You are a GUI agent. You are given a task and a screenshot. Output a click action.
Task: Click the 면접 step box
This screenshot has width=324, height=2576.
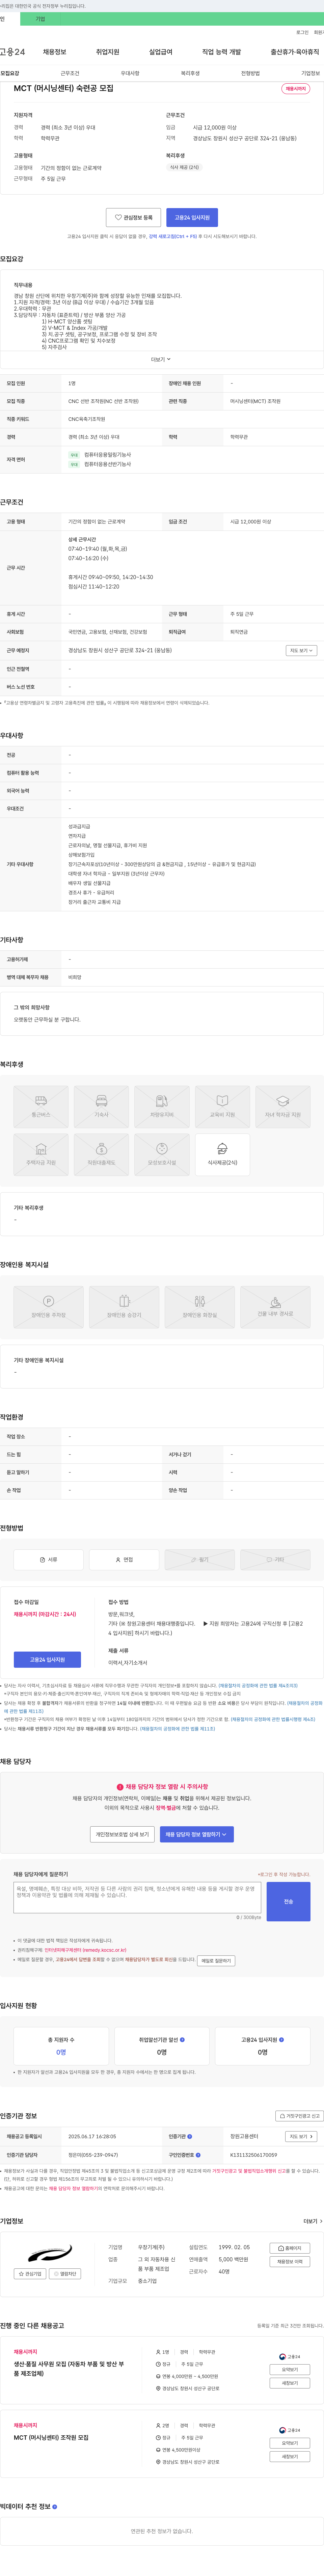pyautogui.click(x=124, y=1559)
